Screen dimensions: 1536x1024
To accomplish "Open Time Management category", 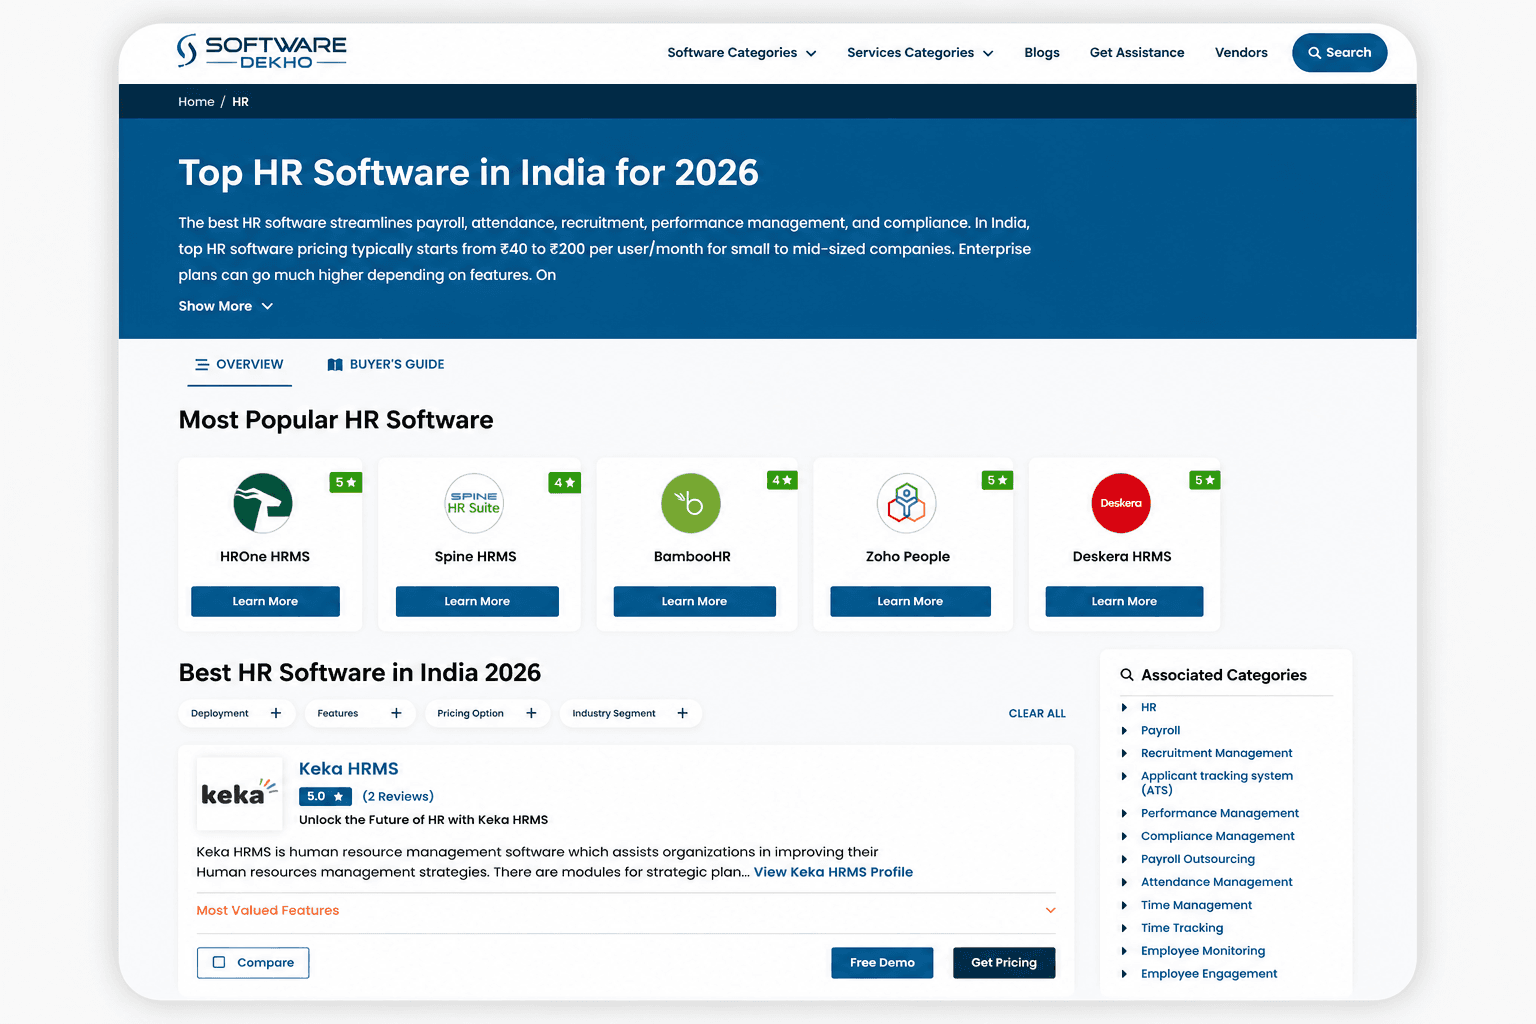I will click(x=1196, y=905).
